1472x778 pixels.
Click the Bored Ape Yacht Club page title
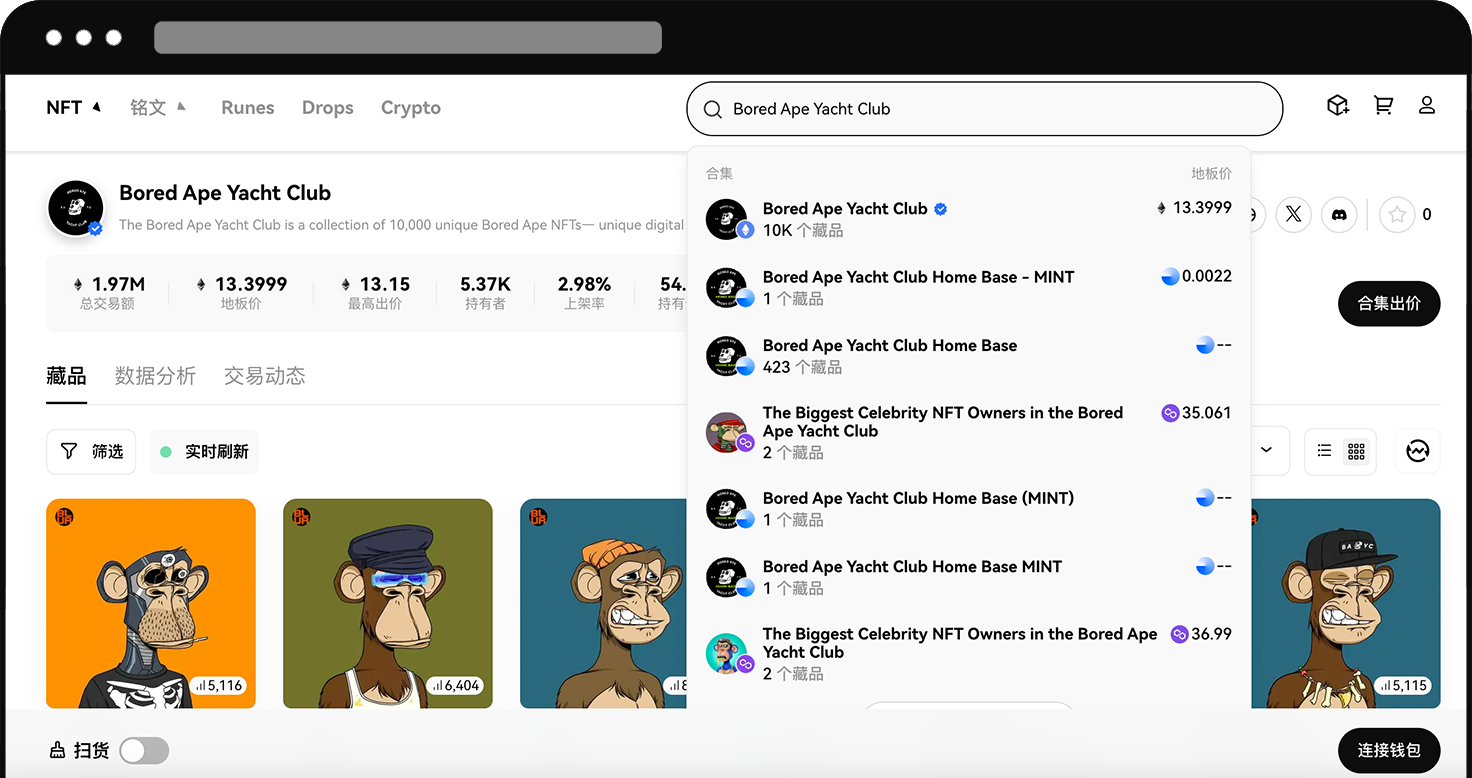coord(225,193)
